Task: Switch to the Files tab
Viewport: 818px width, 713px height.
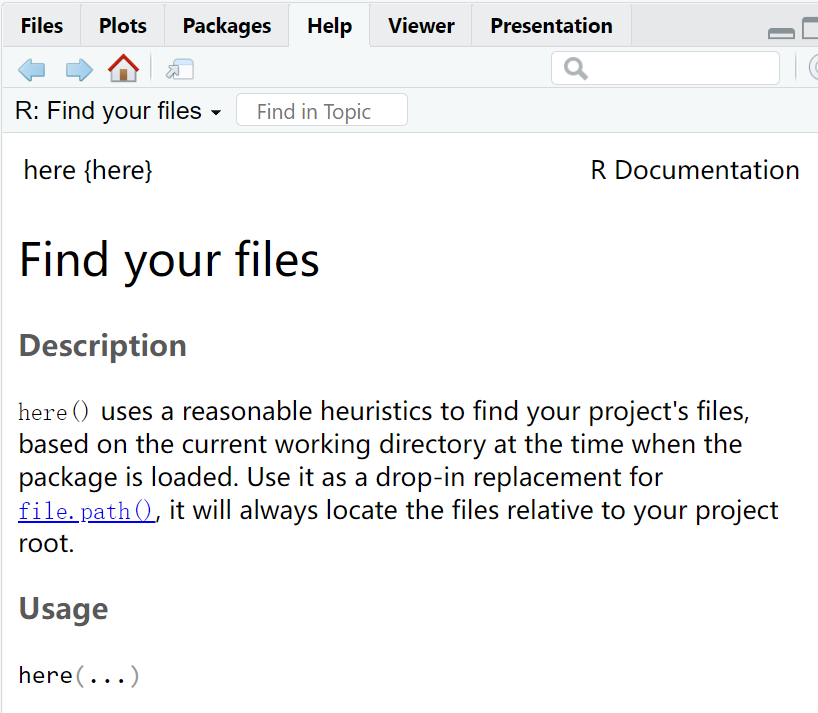Action: pyautogui.click(x=41, y=26)
